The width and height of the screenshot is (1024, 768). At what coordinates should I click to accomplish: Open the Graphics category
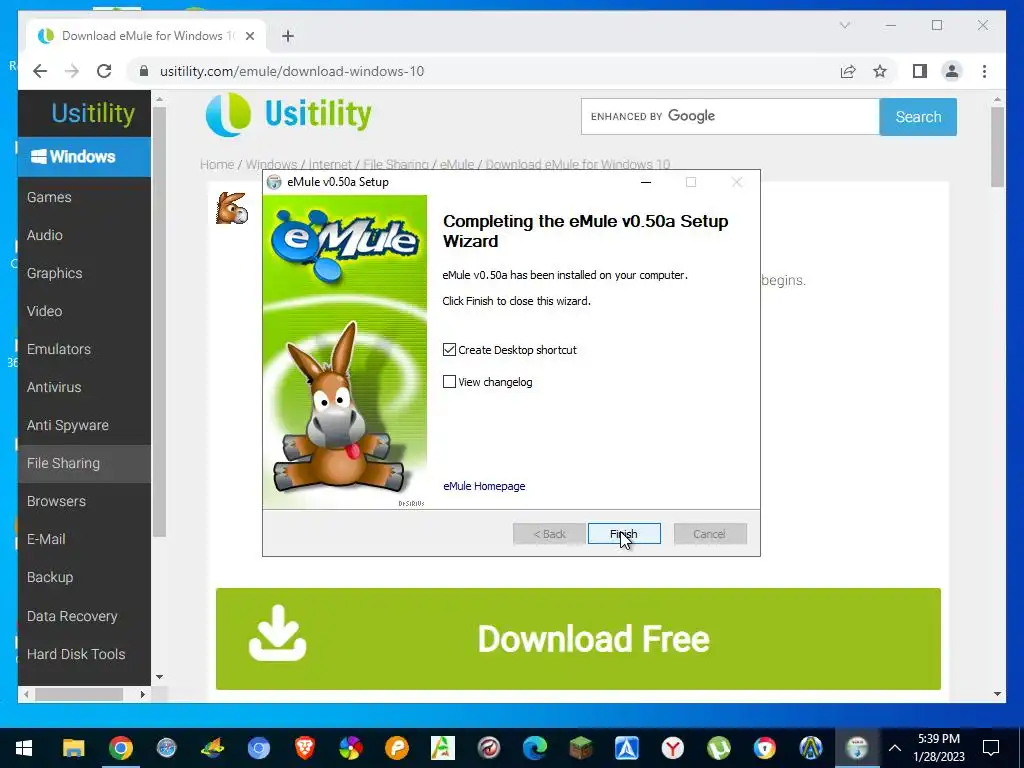coord(84,273)
